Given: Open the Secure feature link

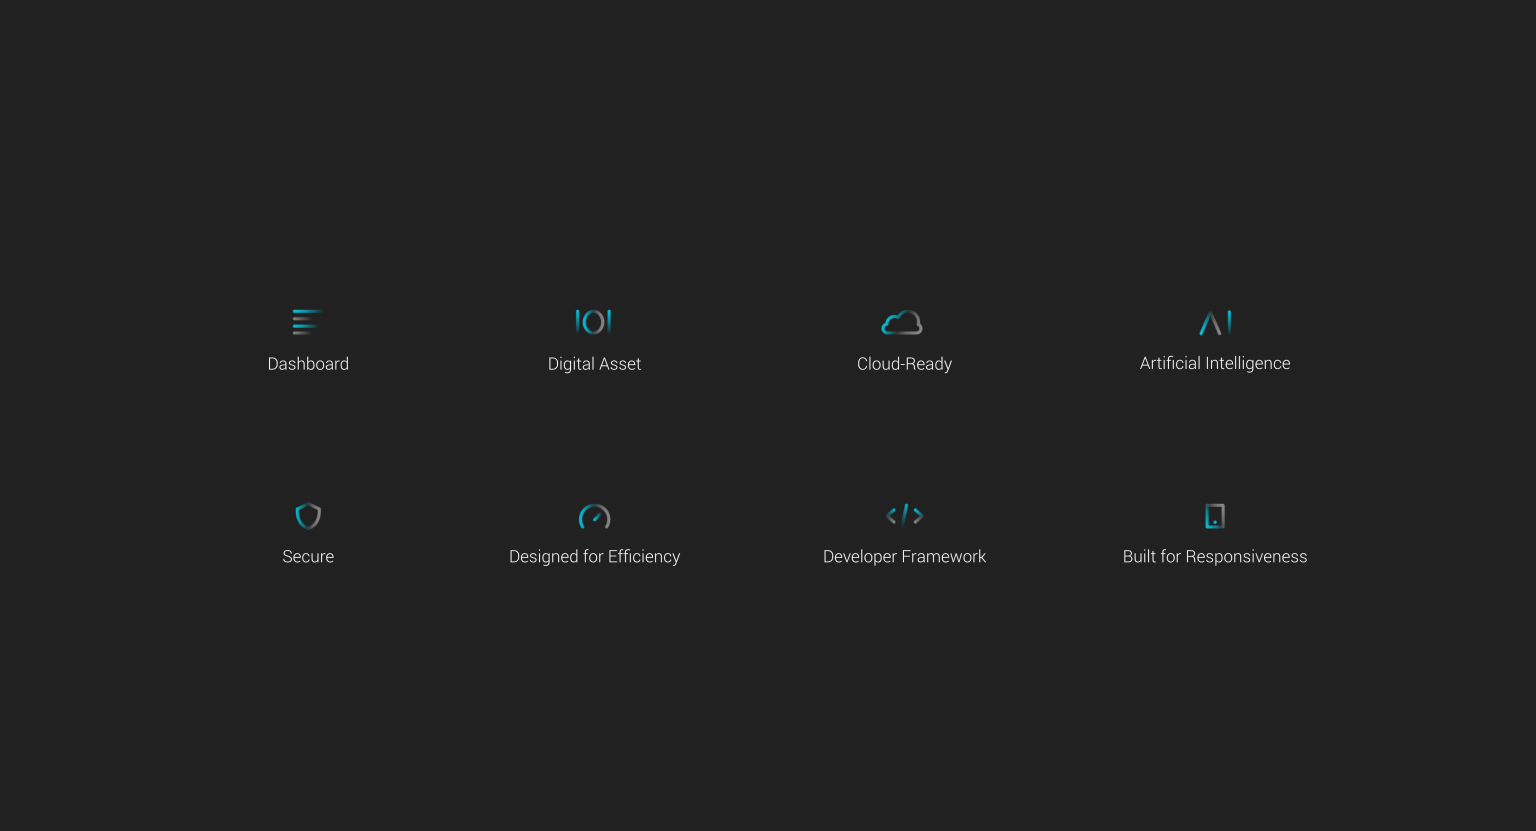Looking at the screenshot, I should click(x=308, y=556).
